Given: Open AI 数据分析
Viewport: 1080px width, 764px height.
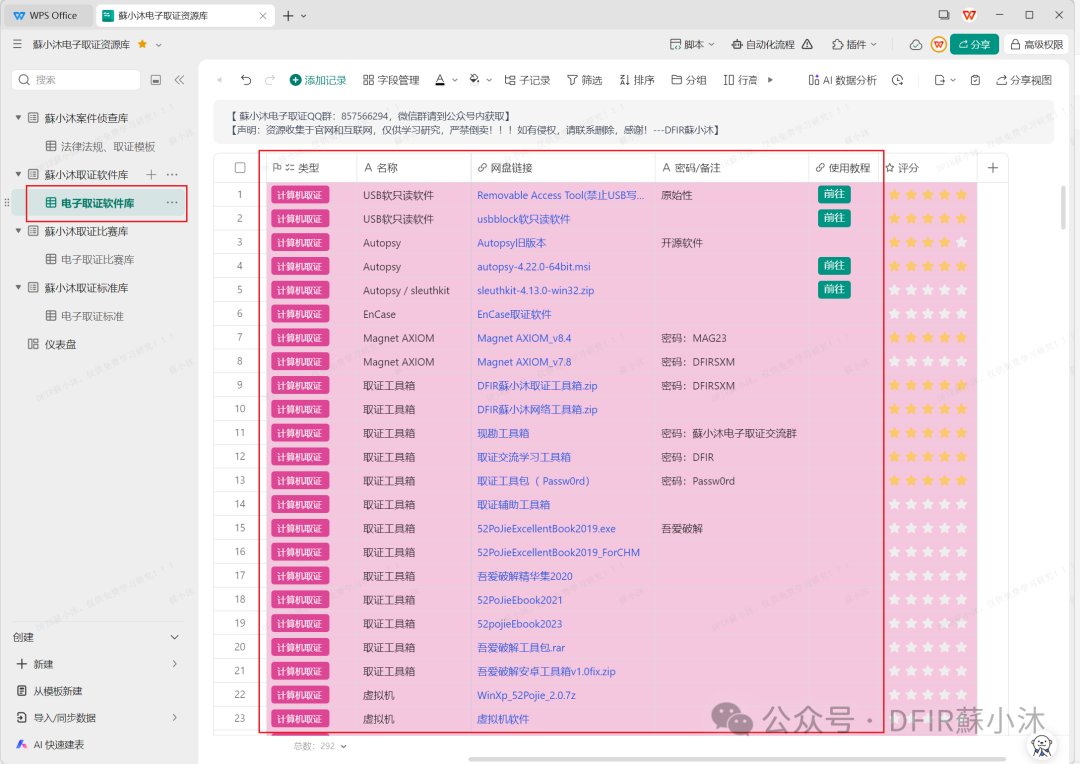Looking at the screenshot, I should tap(842, 80).
